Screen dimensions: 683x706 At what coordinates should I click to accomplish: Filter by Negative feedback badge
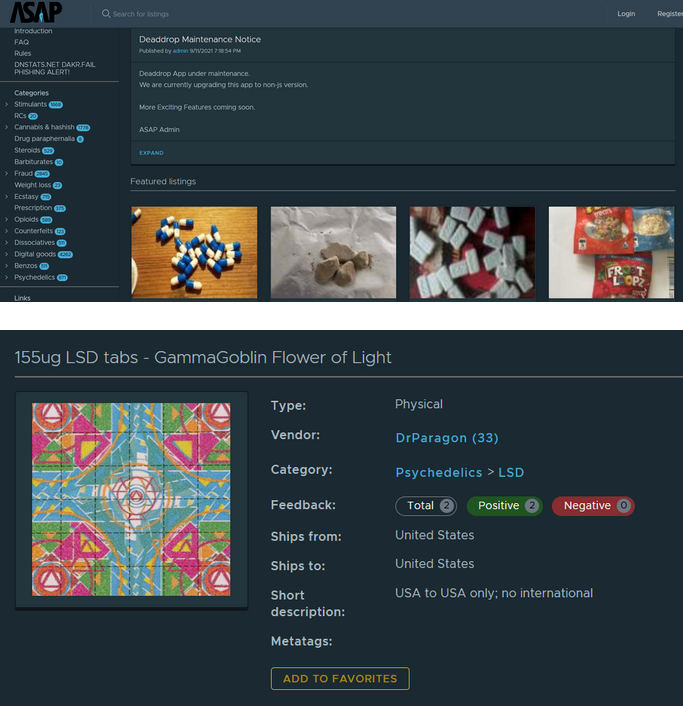tap(593, 506)
